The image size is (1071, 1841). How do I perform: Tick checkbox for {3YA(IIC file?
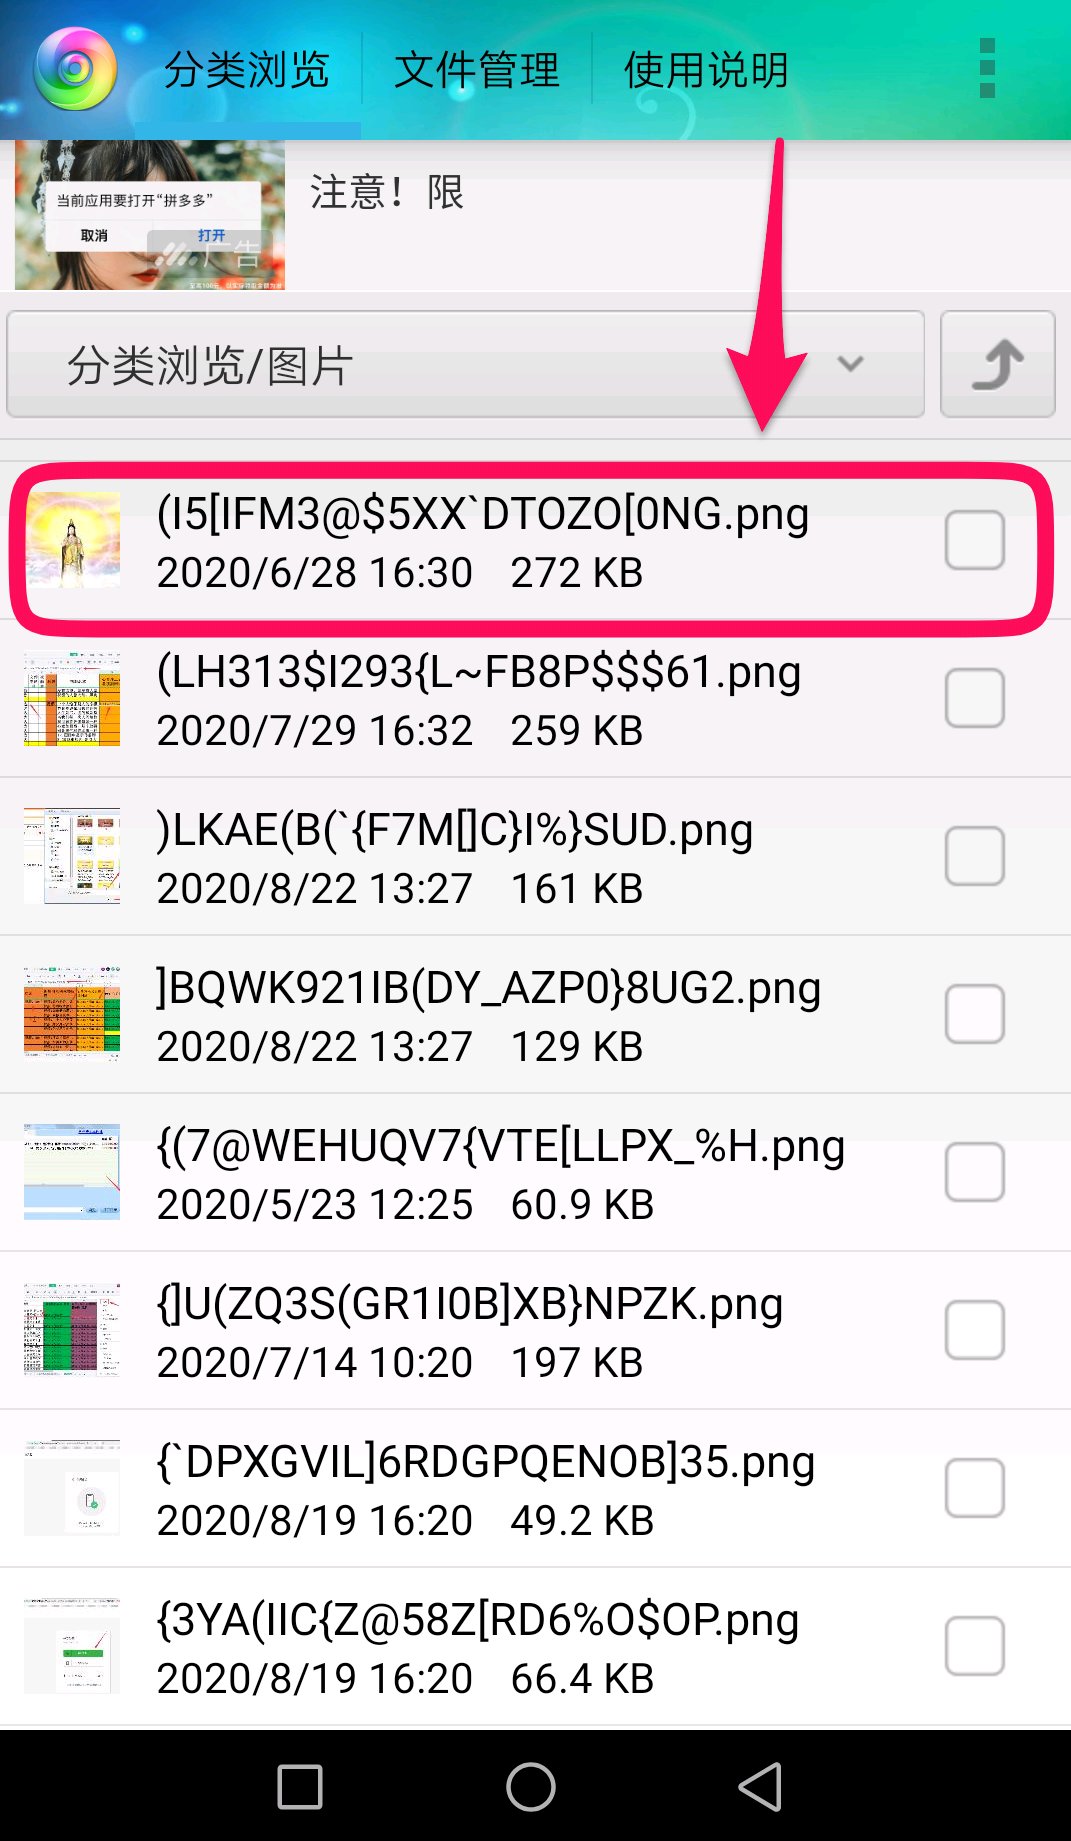coord(975,1646)
